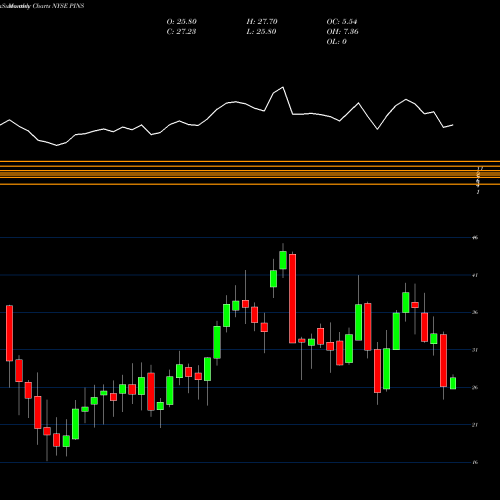Click the 46 price axis label
Screen dimensions: 500x500
pyautogui.click(x=475, y=238)
